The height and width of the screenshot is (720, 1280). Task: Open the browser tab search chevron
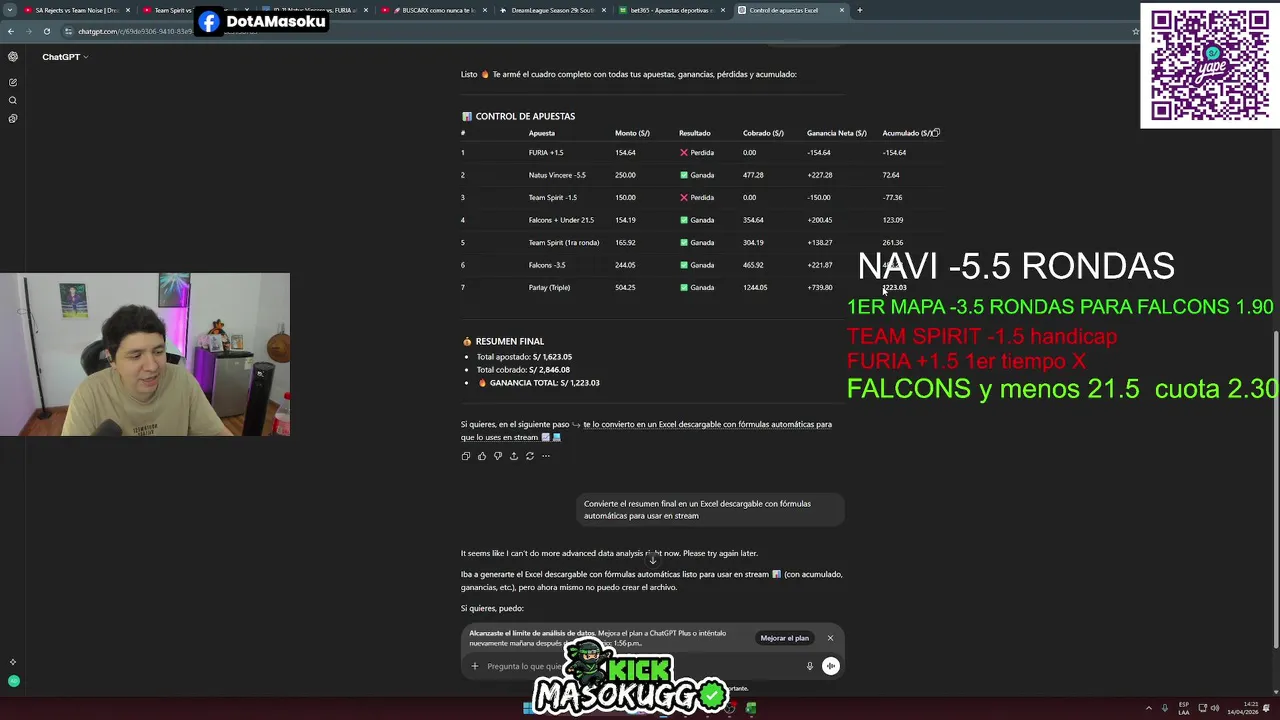pyautogui.click(x=10, y=10)
